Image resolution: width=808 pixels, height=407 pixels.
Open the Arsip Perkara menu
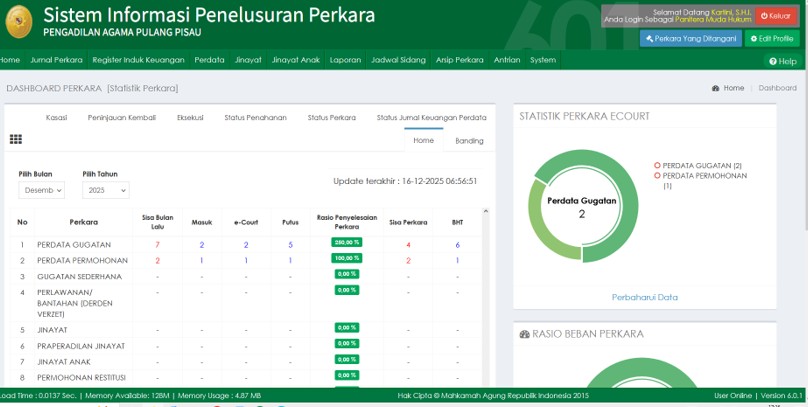tap(460, 60)
